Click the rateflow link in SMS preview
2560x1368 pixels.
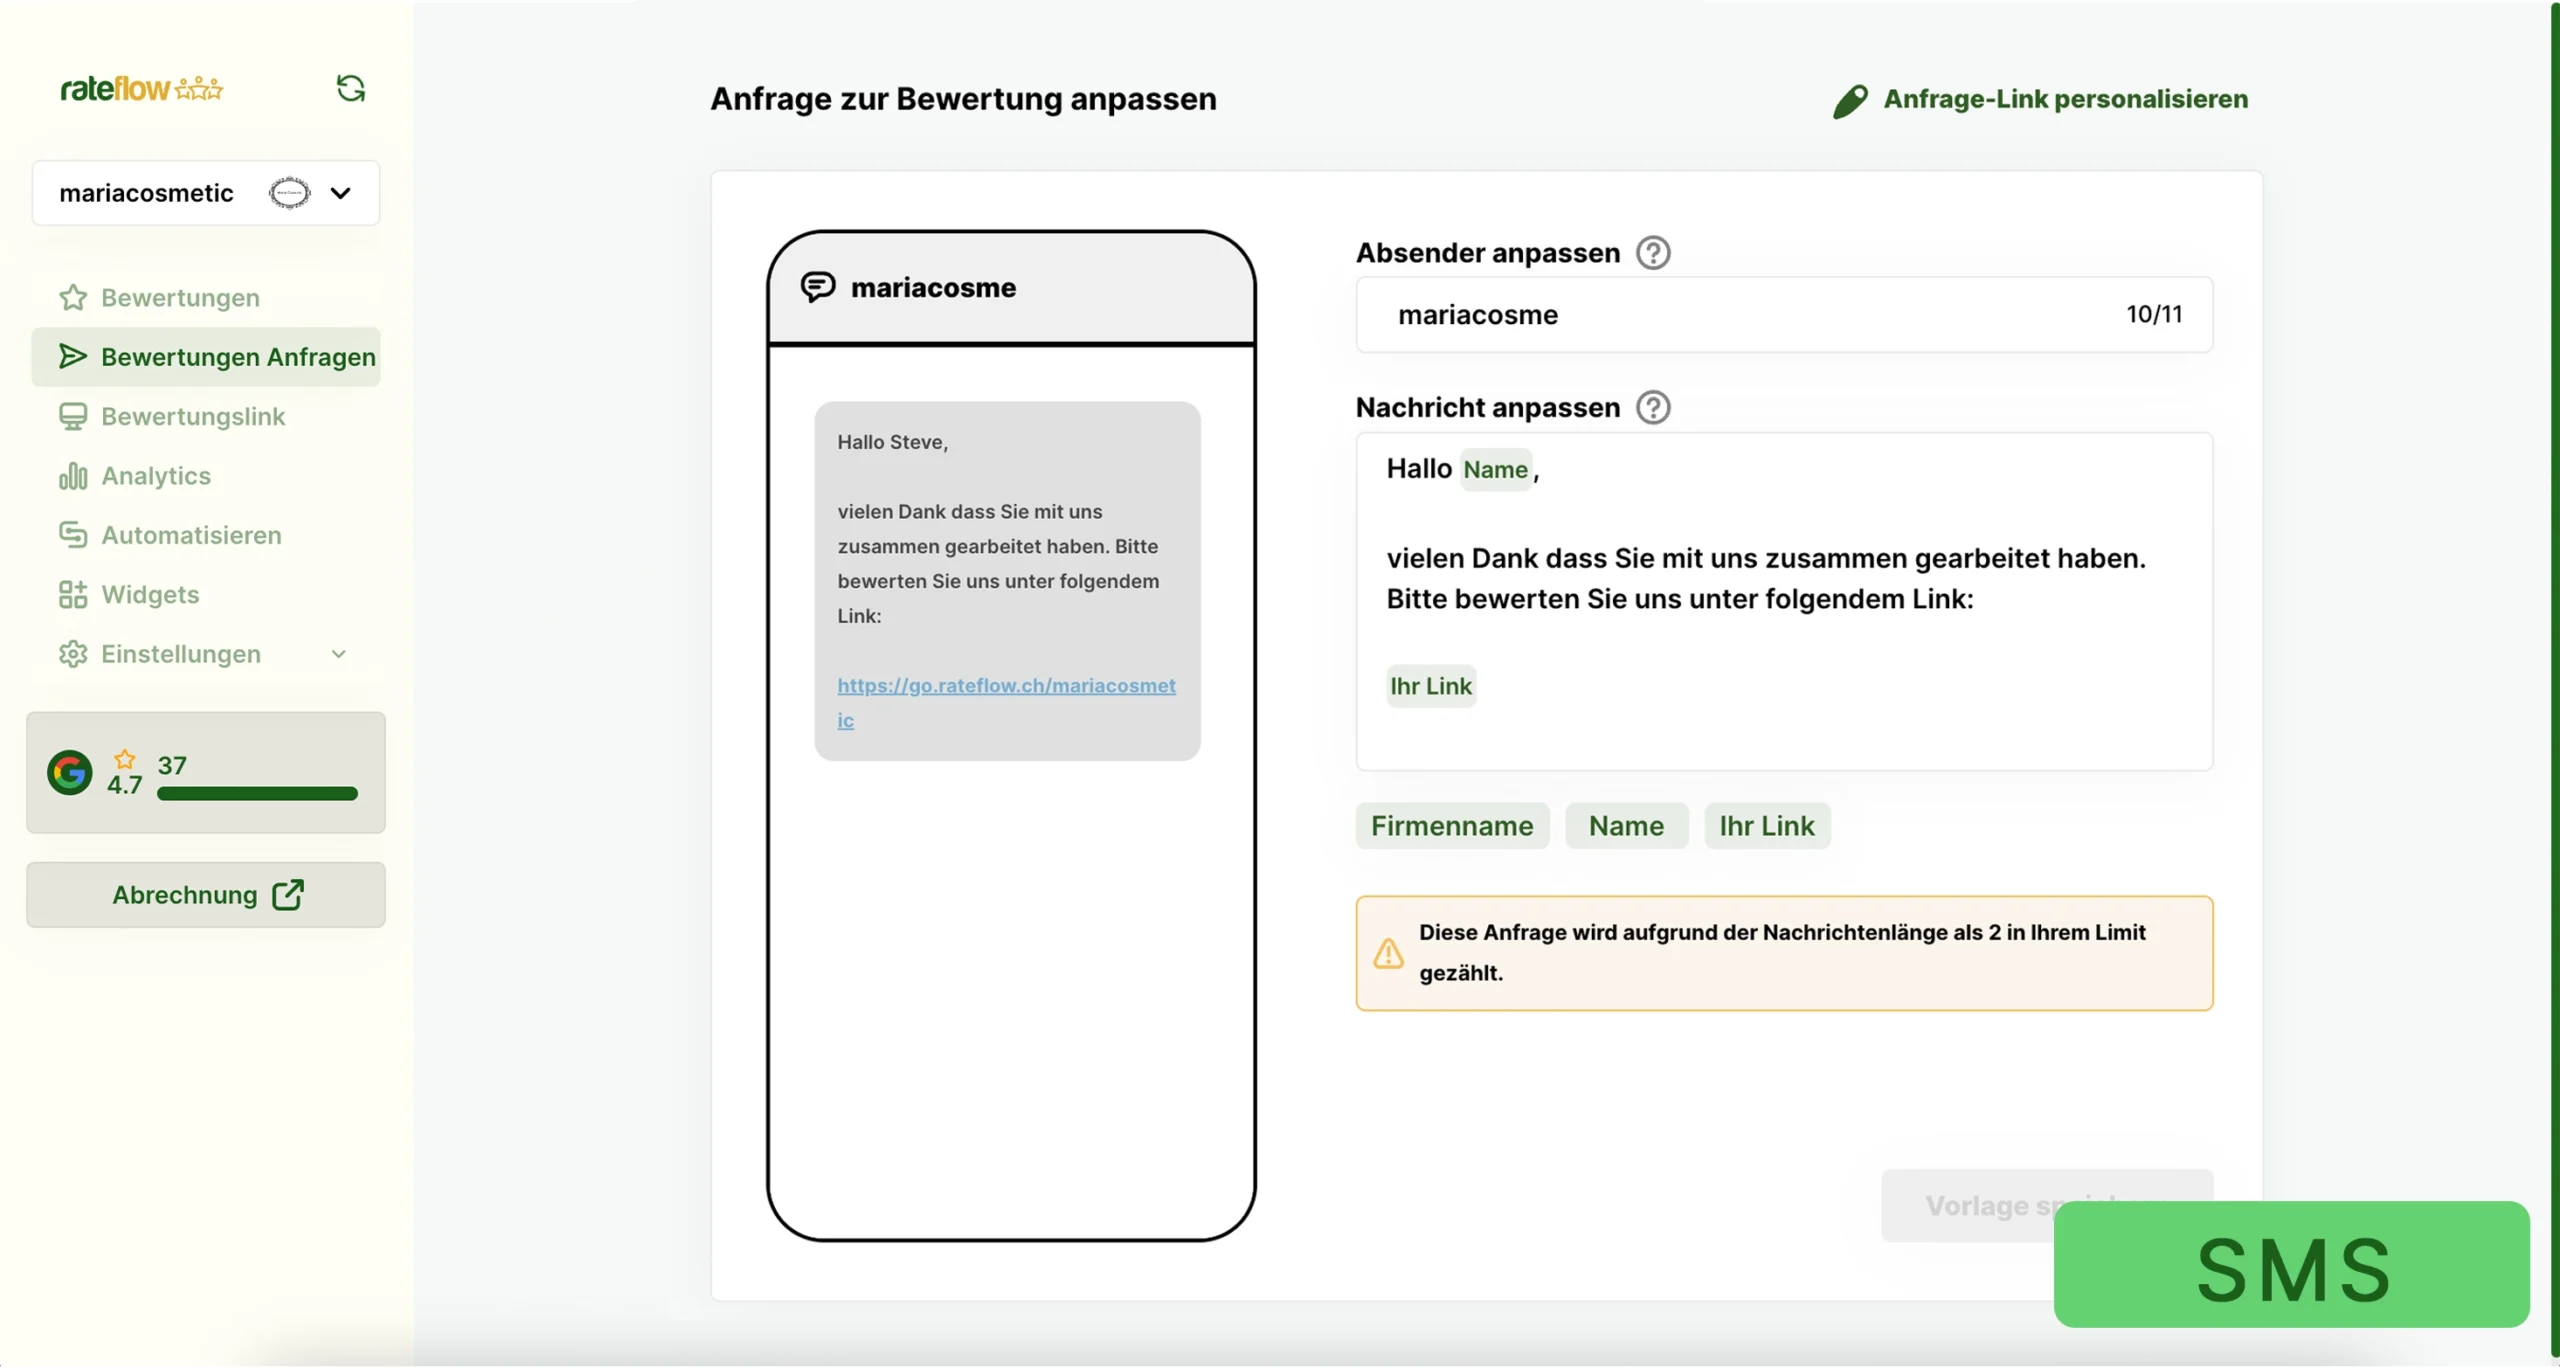pyautogui.click(x=1005, y=686)
